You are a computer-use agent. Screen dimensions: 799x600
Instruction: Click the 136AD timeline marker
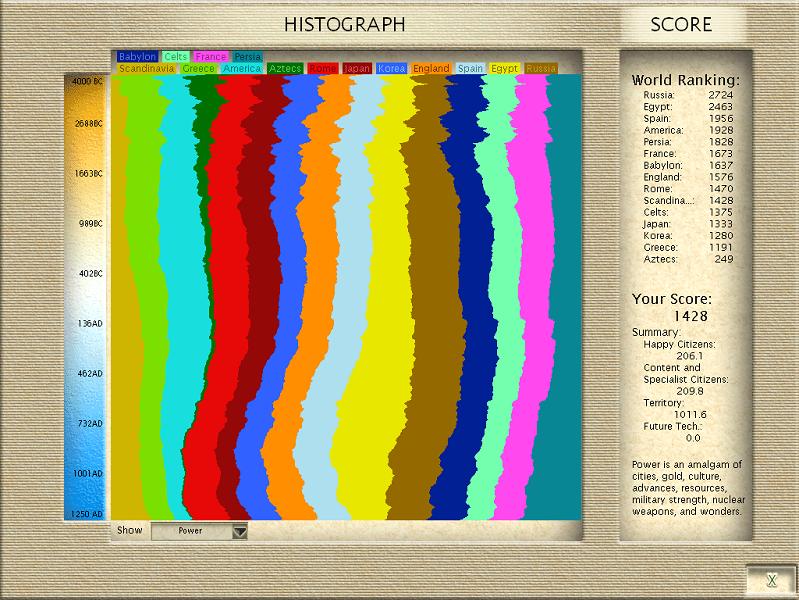[x=89, y=323]
